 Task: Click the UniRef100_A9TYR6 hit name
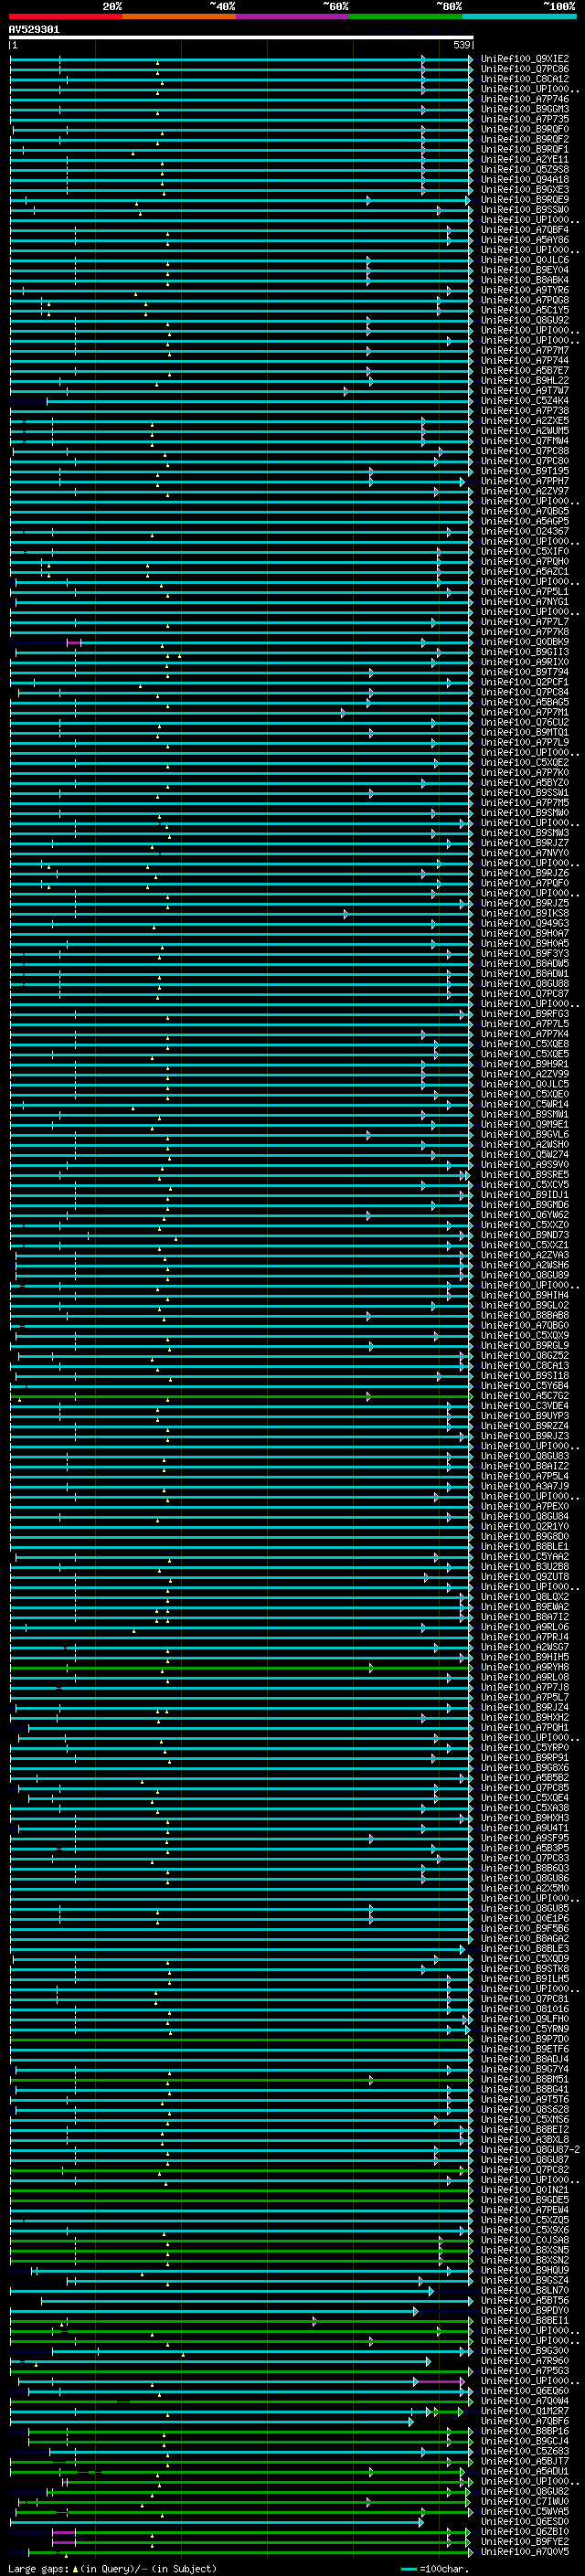click(525, 290)
